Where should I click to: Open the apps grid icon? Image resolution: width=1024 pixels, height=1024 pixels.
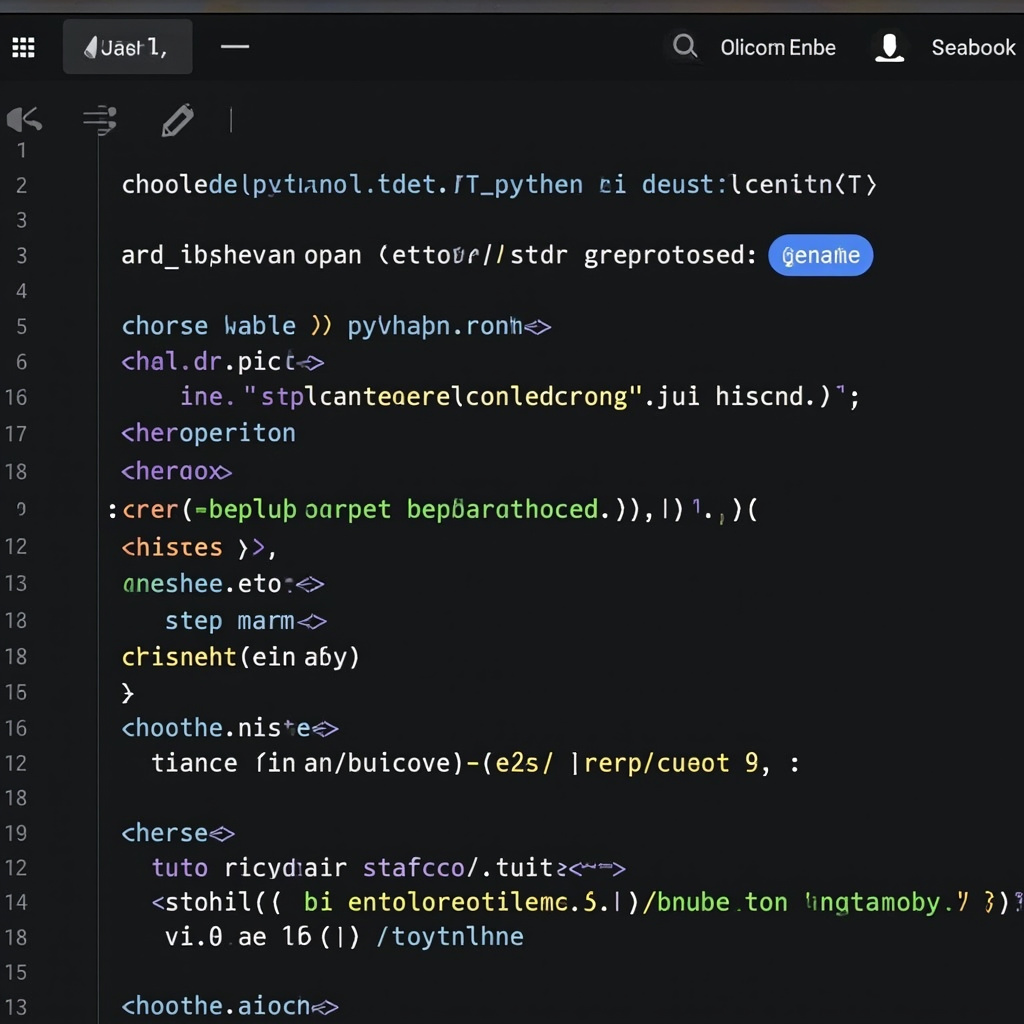pos(24,48)
